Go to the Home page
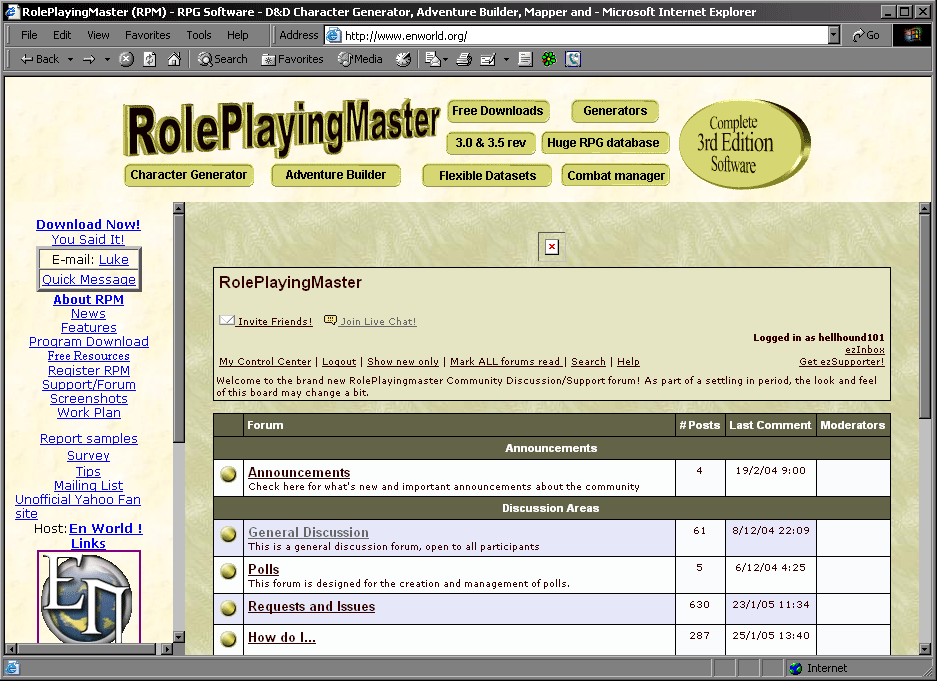Viewport: 937px width, 681px height. pyautogui.click(x=174, y=59)
